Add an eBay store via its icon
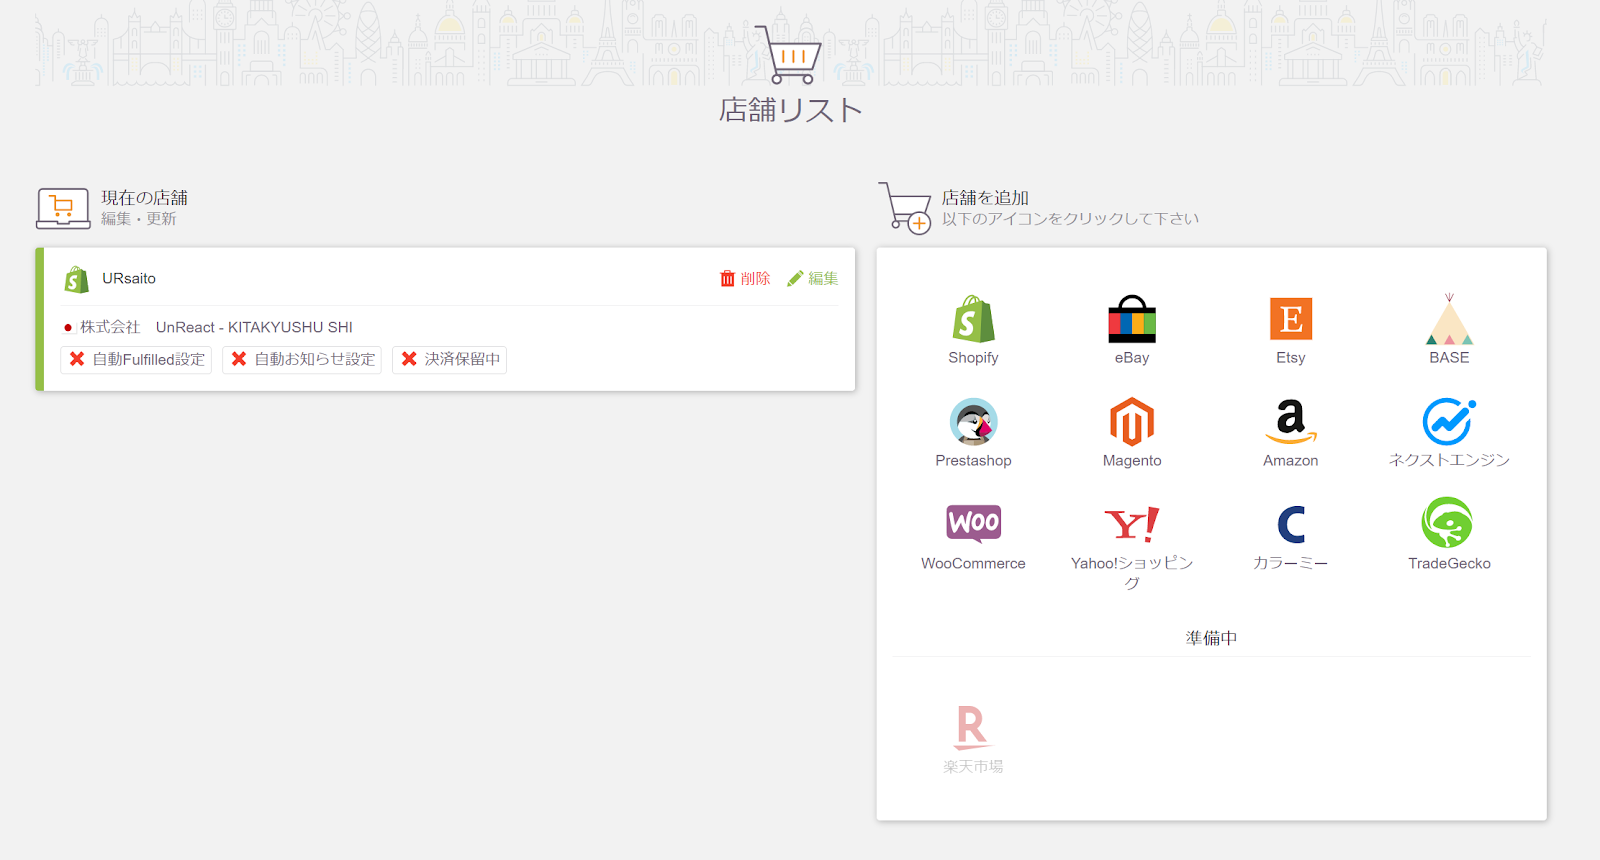The width and height of the screenshot is (1600, 860). pos(1132,320)
